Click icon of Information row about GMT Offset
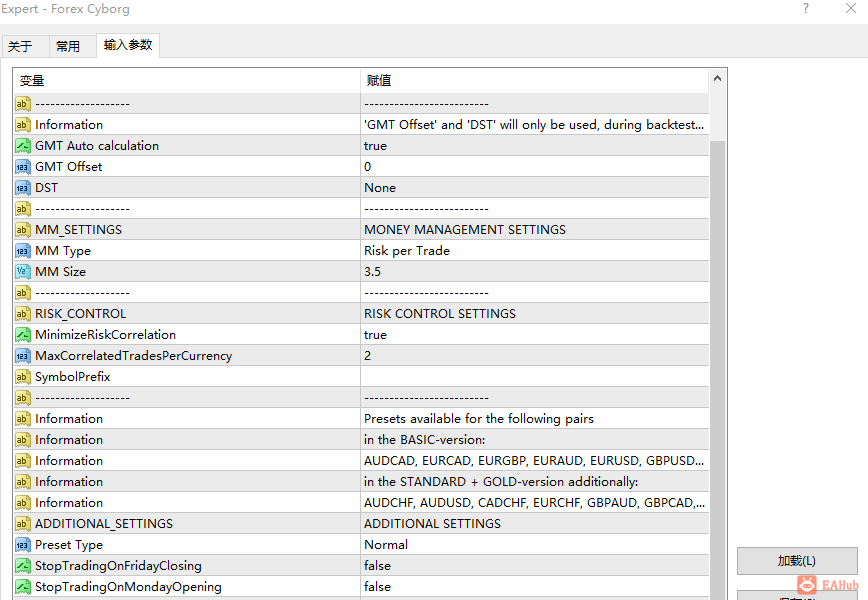Screen dimensions: 868x600 (23, 125)
